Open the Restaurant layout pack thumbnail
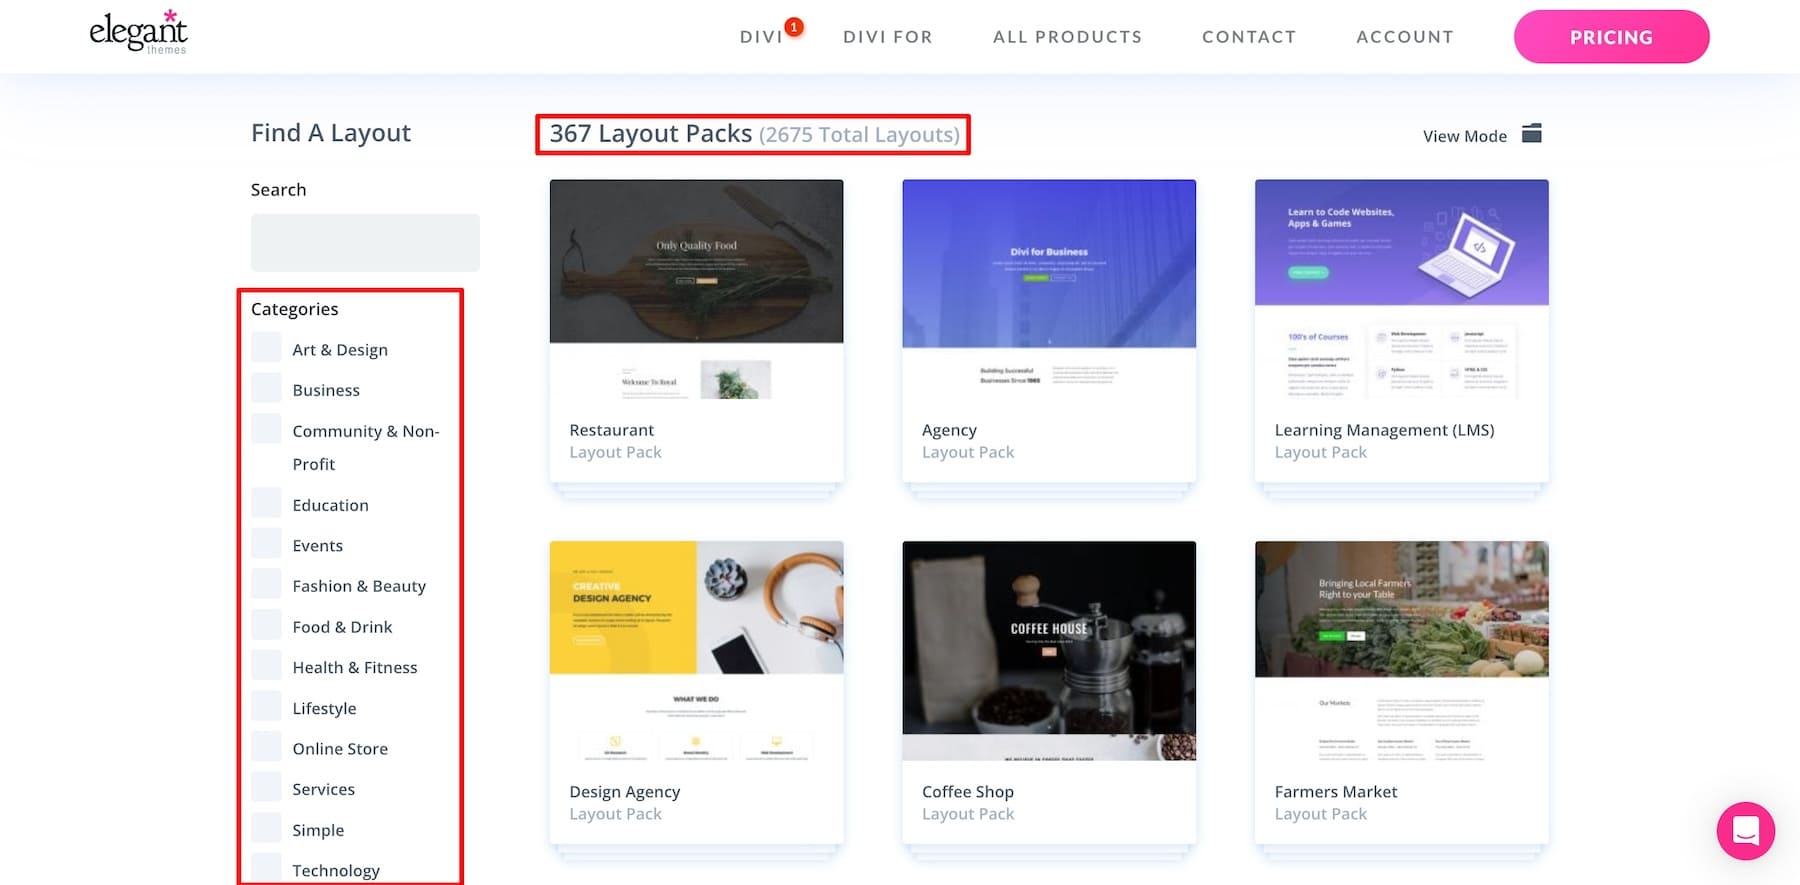This screenshot has height=885, width=1800. point(696,290)
